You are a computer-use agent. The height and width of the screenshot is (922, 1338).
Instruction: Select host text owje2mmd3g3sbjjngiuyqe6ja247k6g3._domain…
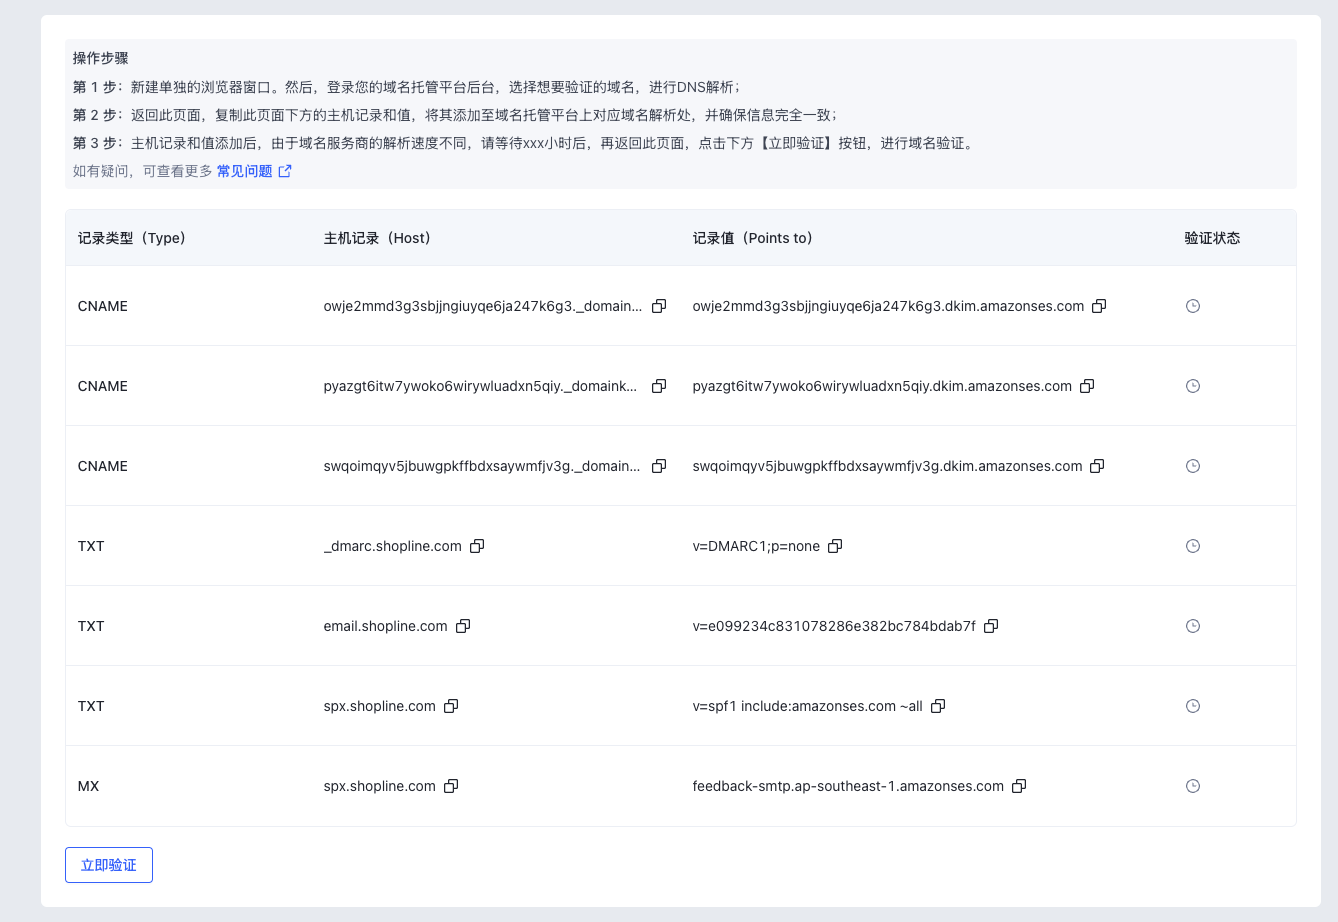click(483, 306)
